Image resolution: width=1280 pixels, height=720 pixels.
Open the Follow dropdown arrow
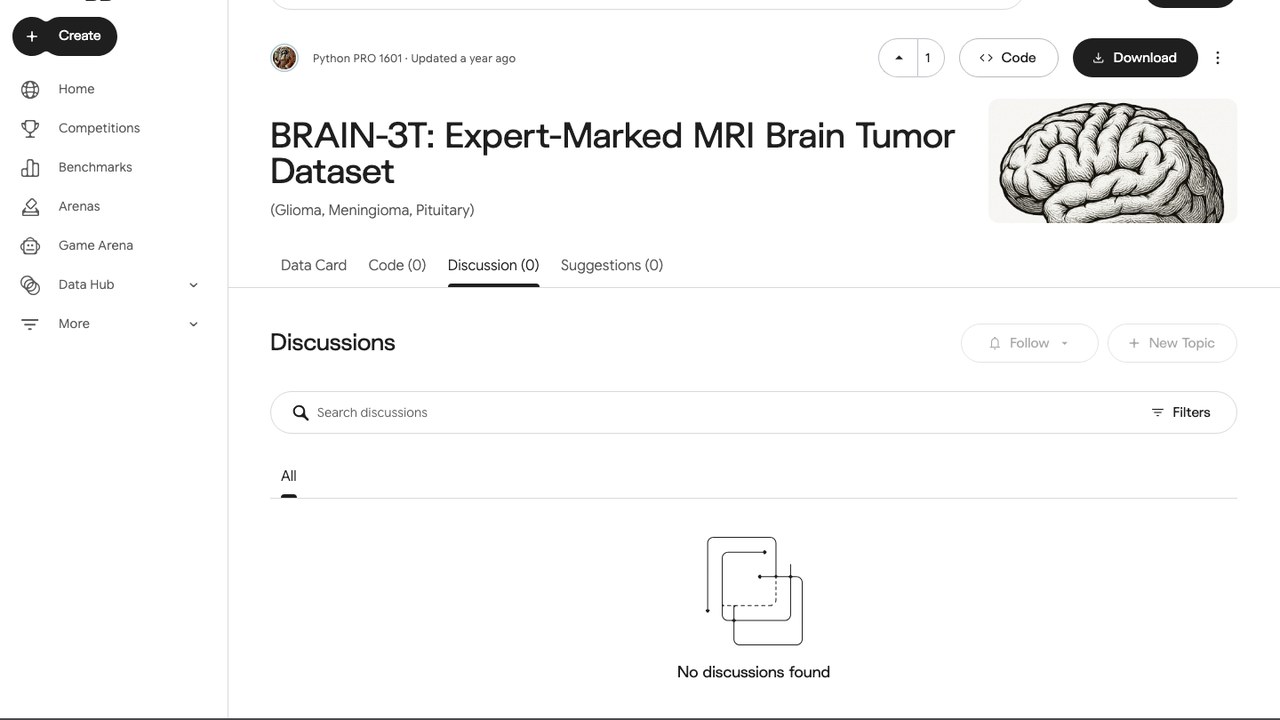[x=1065, y=343]
